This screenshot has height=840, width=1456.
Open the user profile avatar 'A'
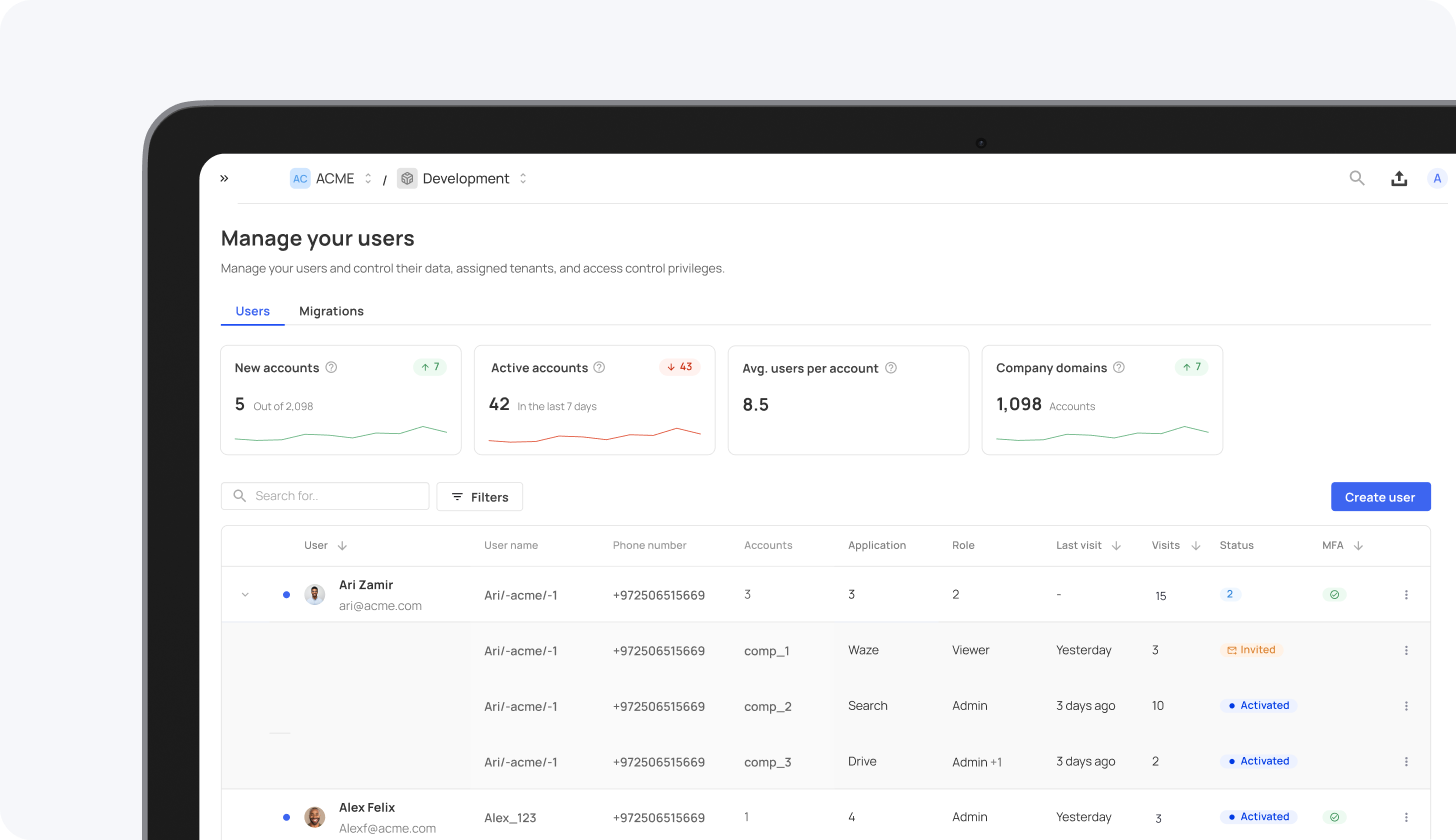(1437, 178)
